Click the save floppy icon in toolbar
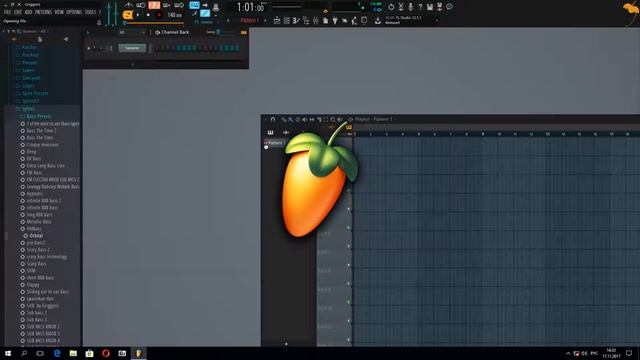 tap(430, 7)
